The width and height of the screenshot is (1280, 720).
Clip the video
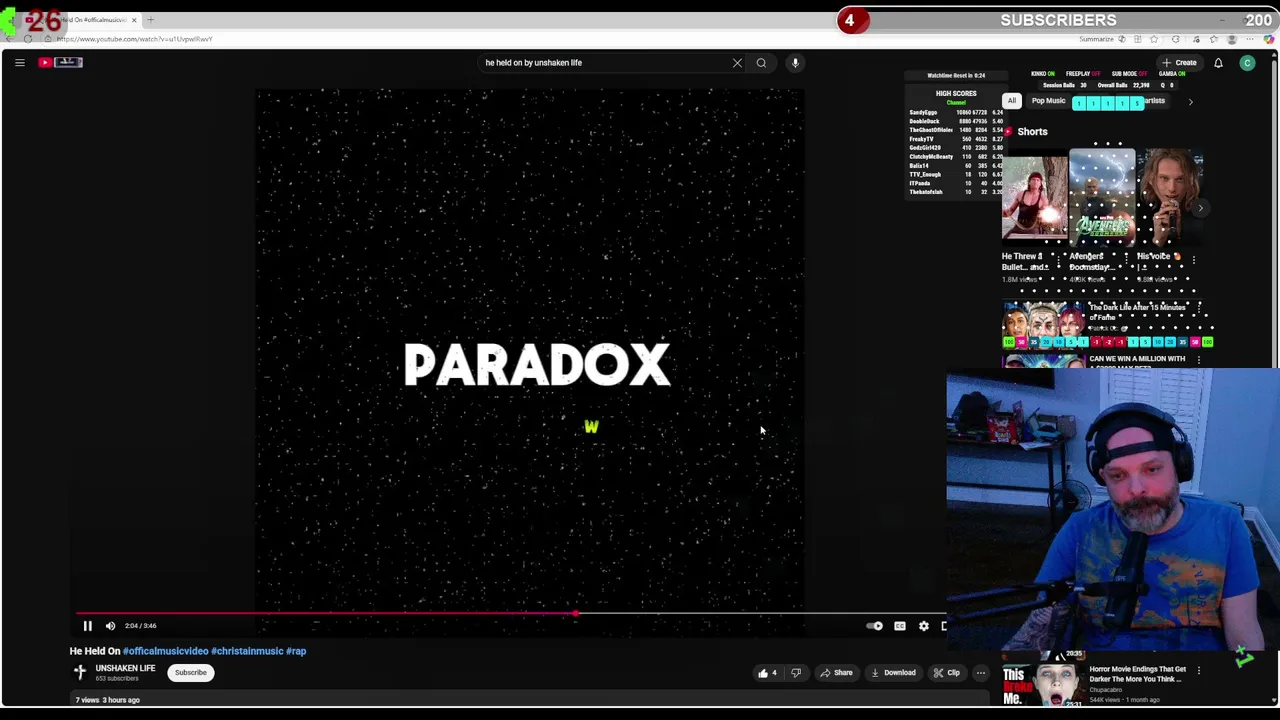[946, 673]
